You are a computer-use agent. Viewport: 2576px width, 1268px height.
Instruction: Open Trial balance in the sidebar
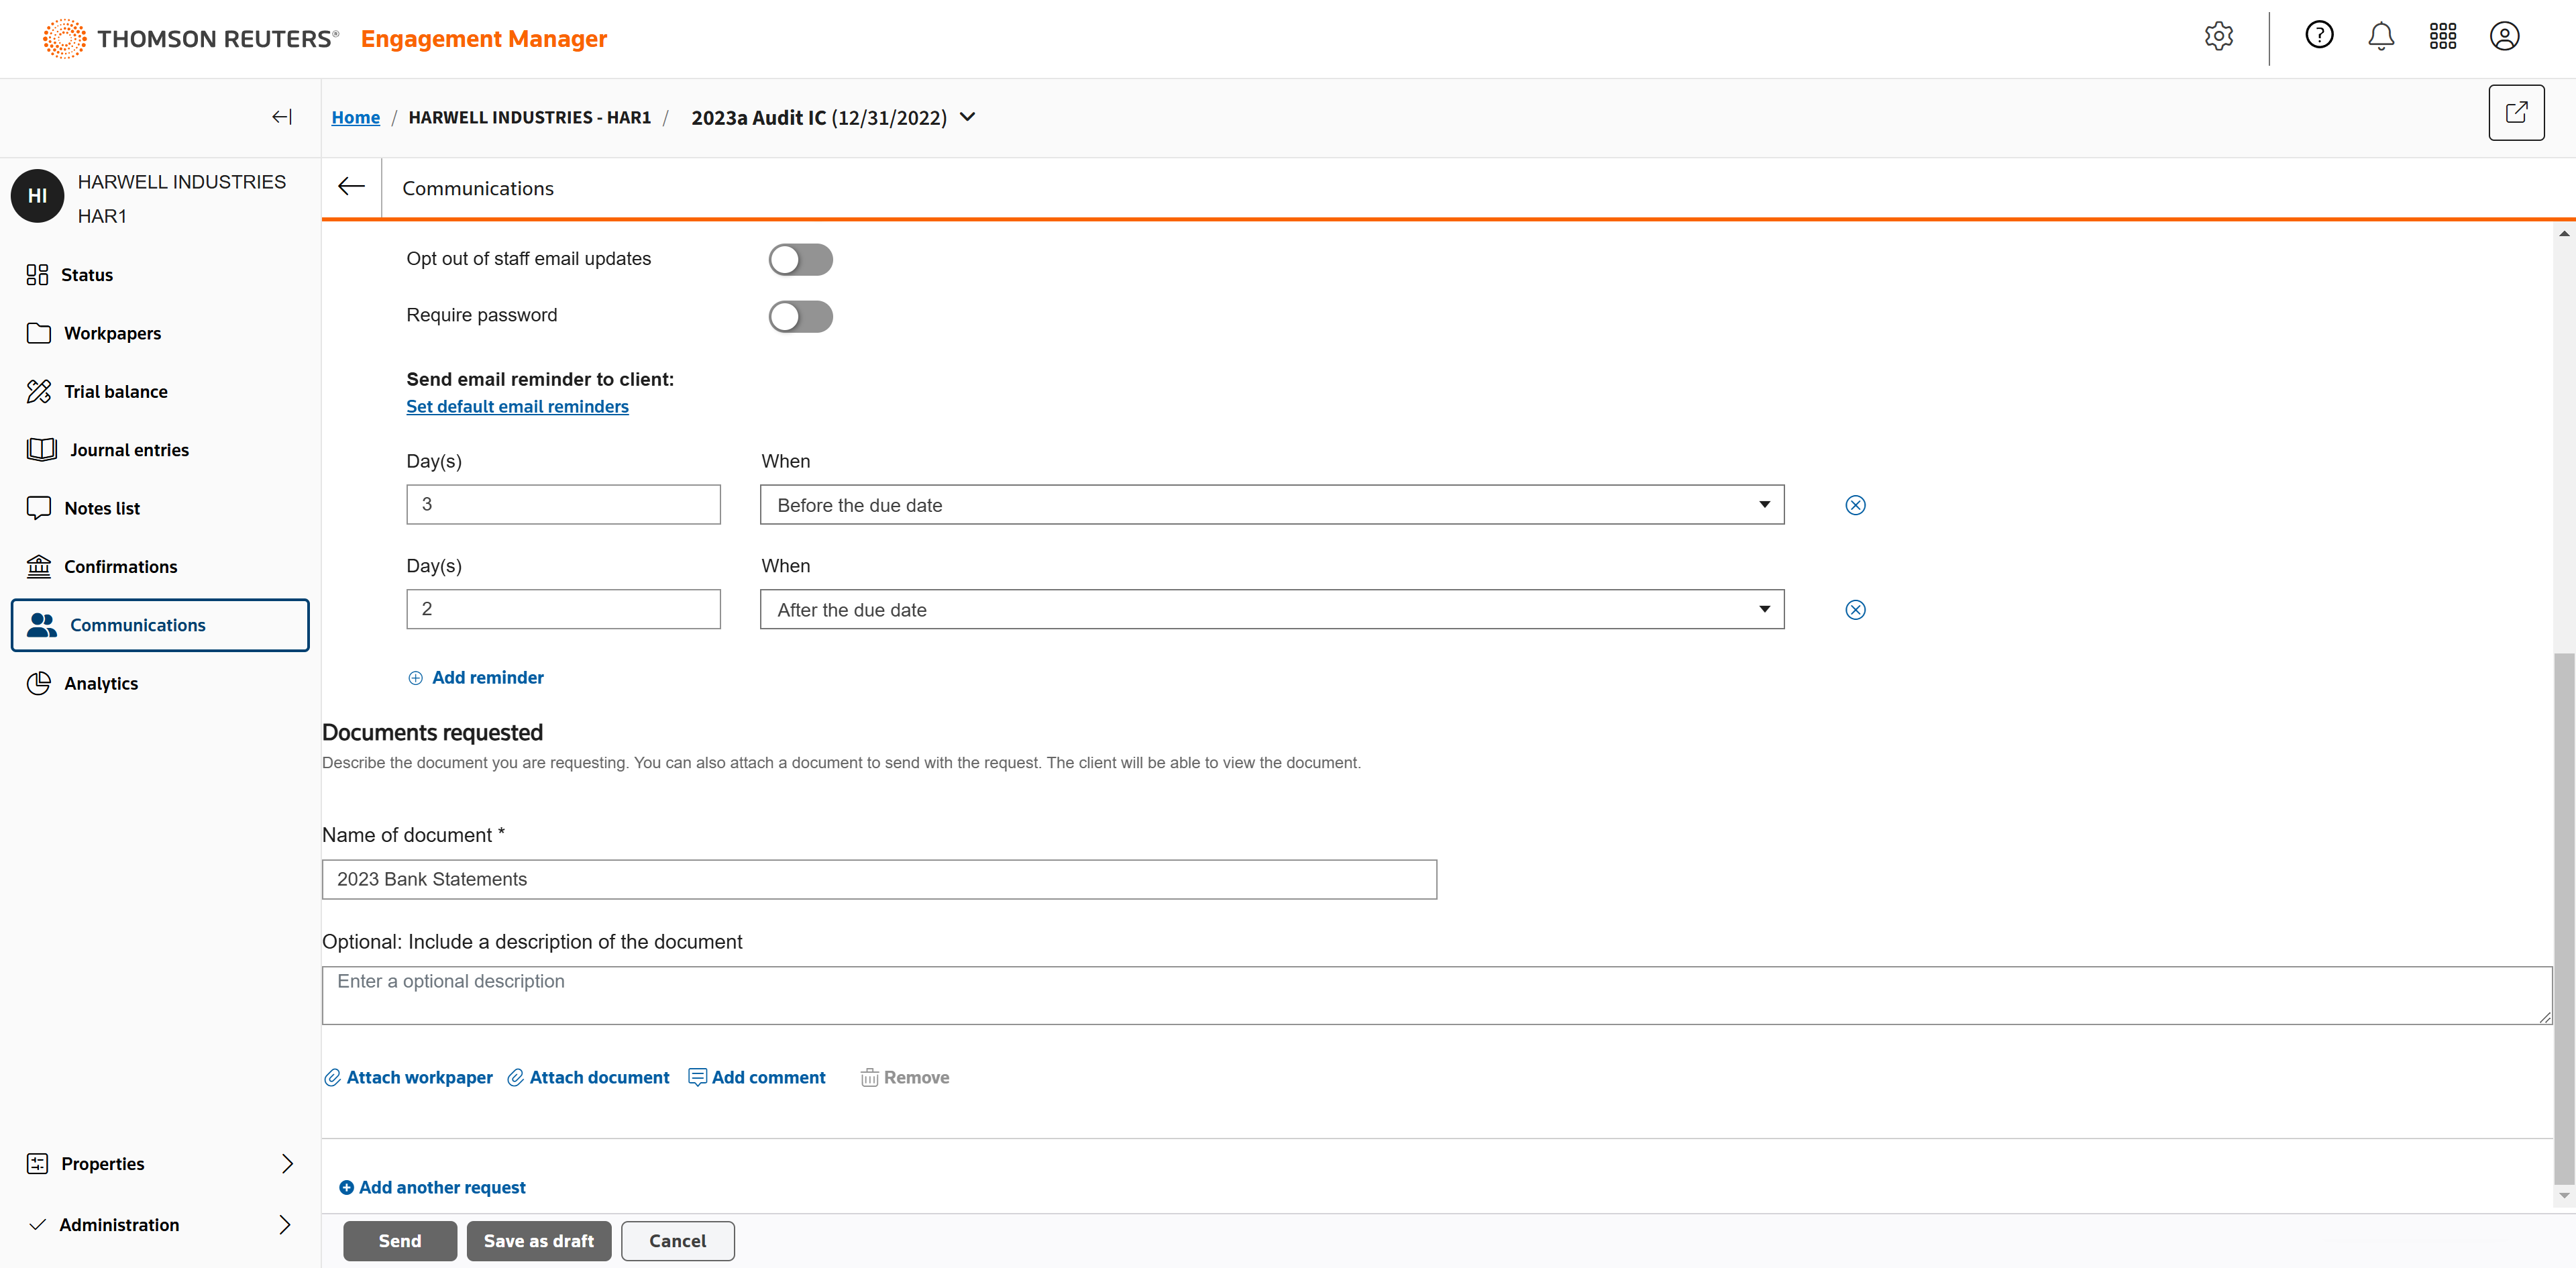click(x=115, y=392)
